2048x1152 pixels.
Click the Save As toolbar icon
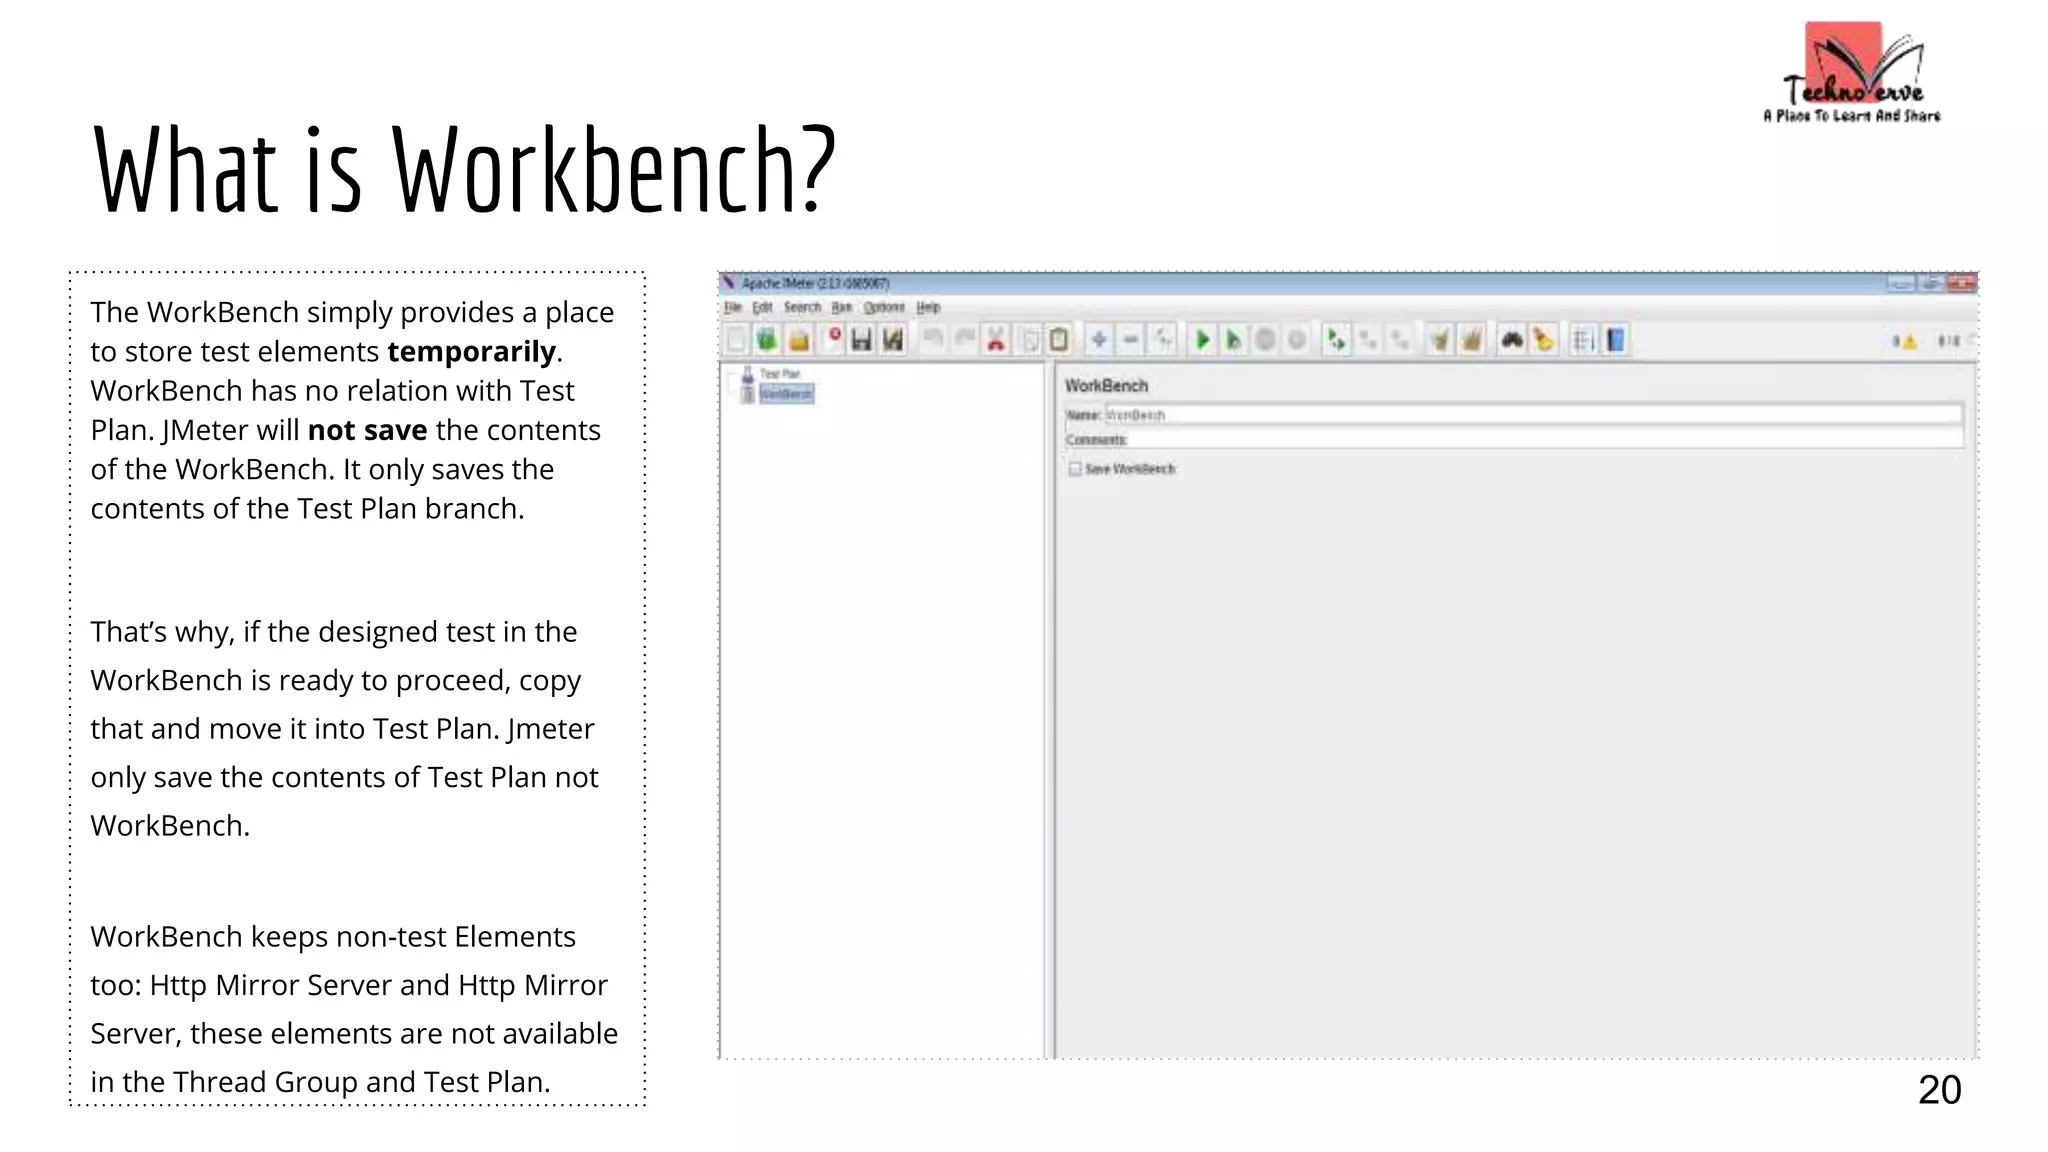(x=893, y=340)
